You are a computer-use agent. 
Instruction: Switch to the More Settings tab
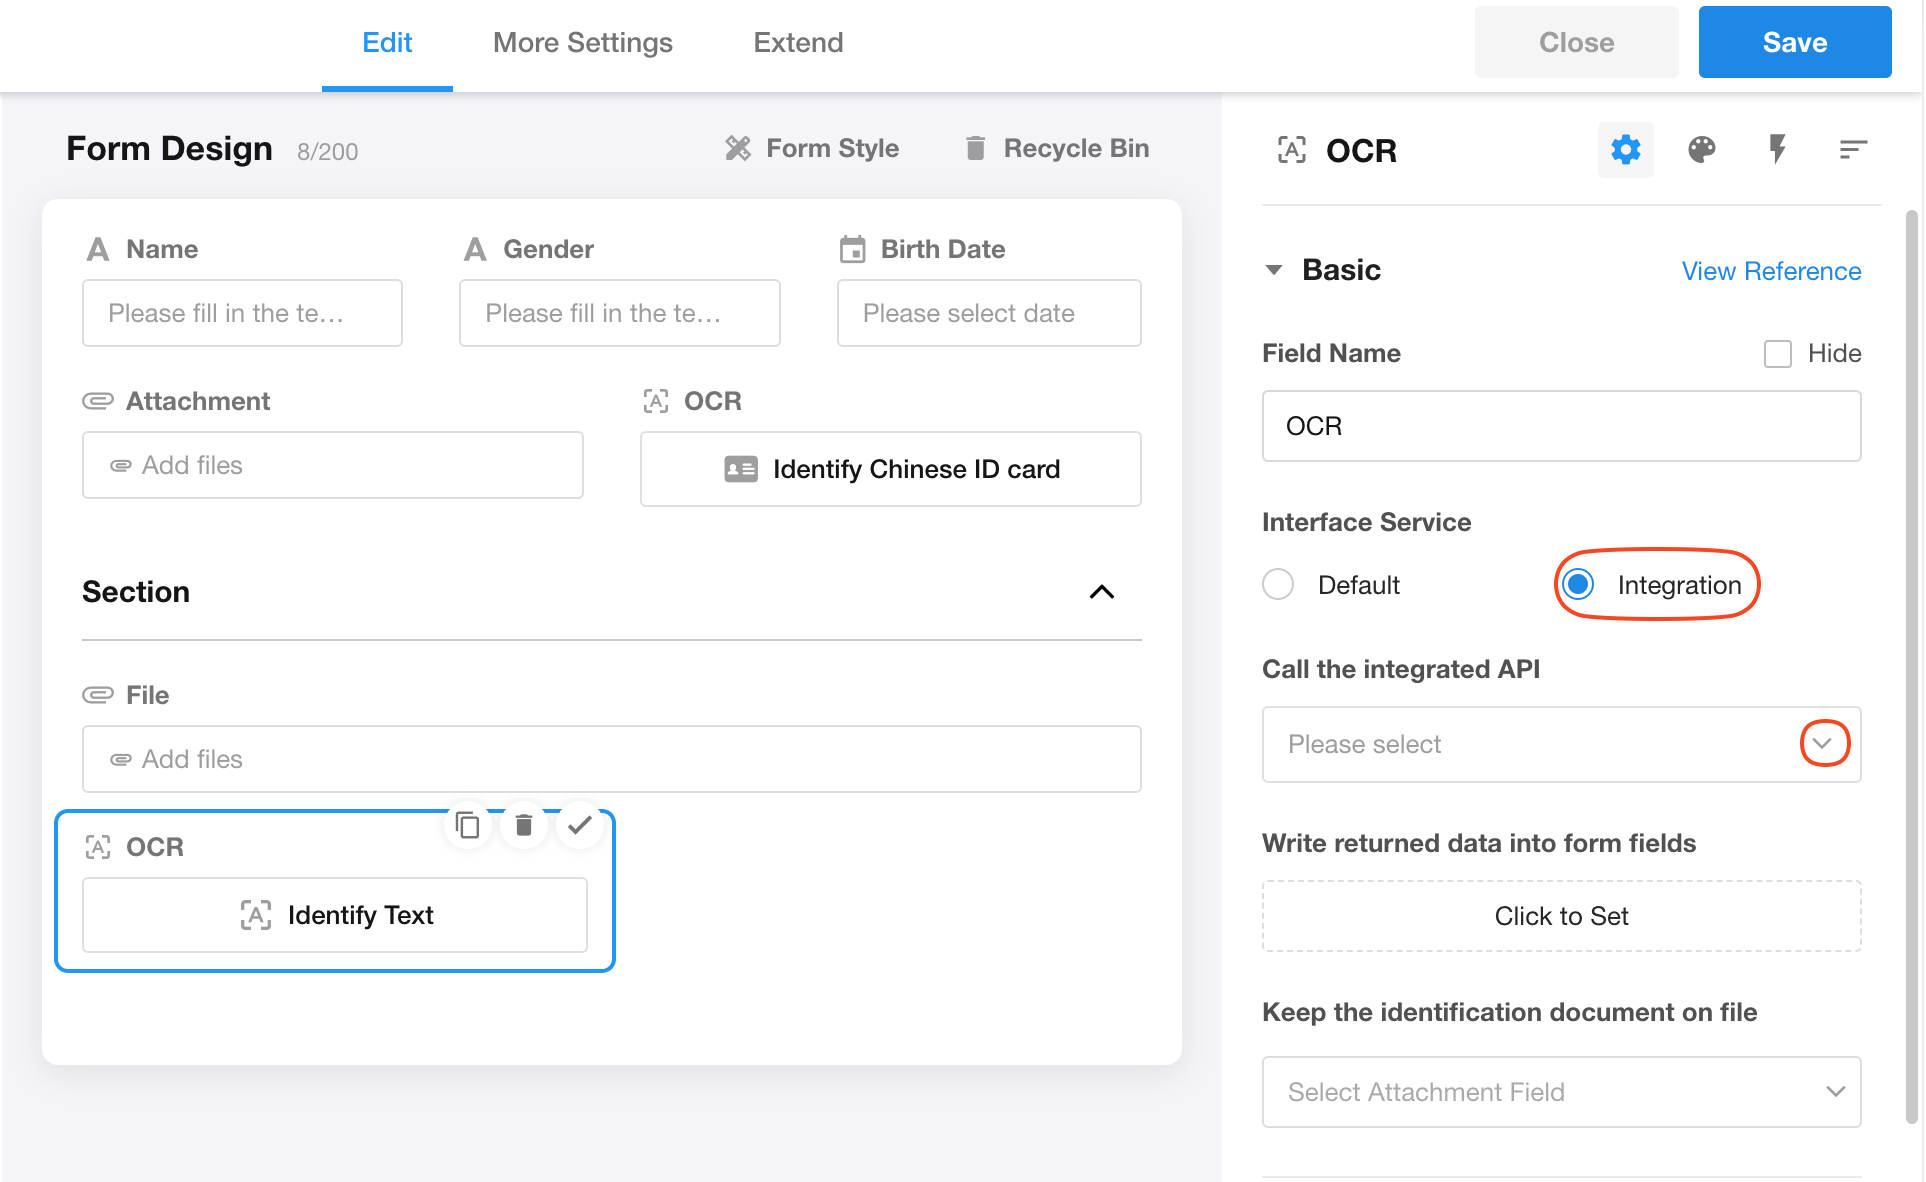[582, 43]
